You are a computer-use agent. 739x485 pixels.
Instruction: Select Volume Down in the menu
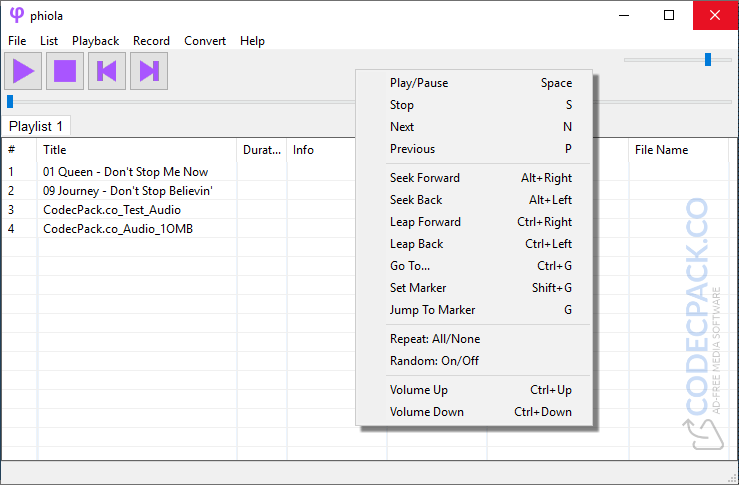pyautogui.click(x=474, y=412)
